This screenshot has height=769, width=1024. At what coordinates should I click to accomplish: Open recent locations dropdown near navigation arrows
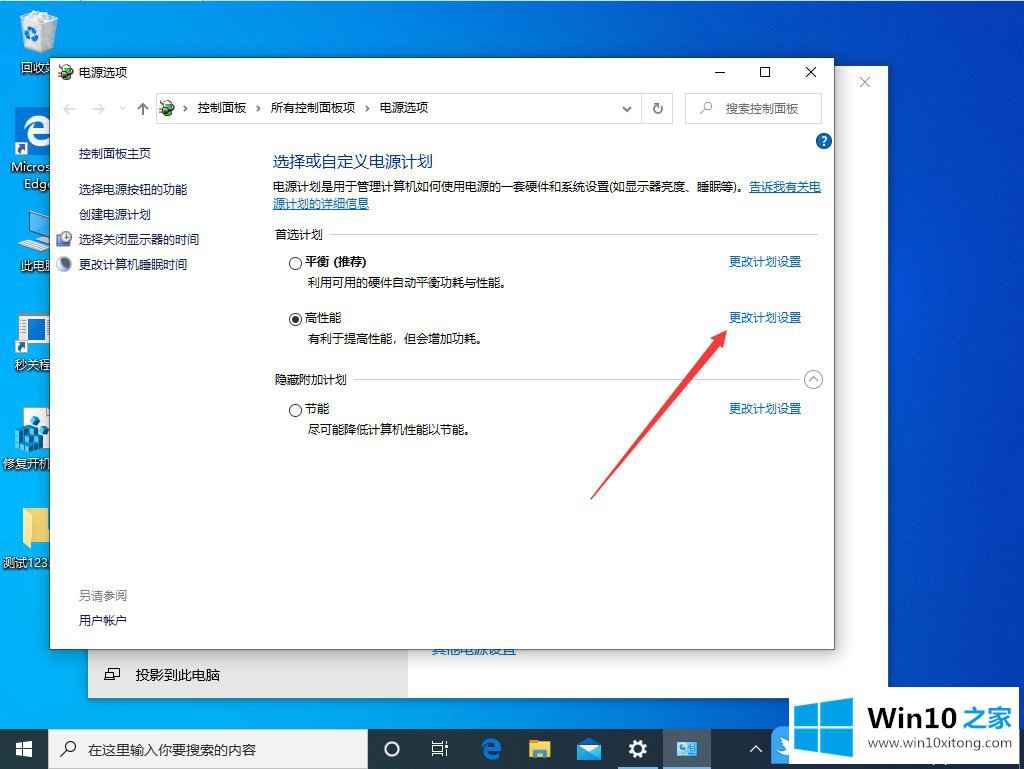(x=121, y=108)
